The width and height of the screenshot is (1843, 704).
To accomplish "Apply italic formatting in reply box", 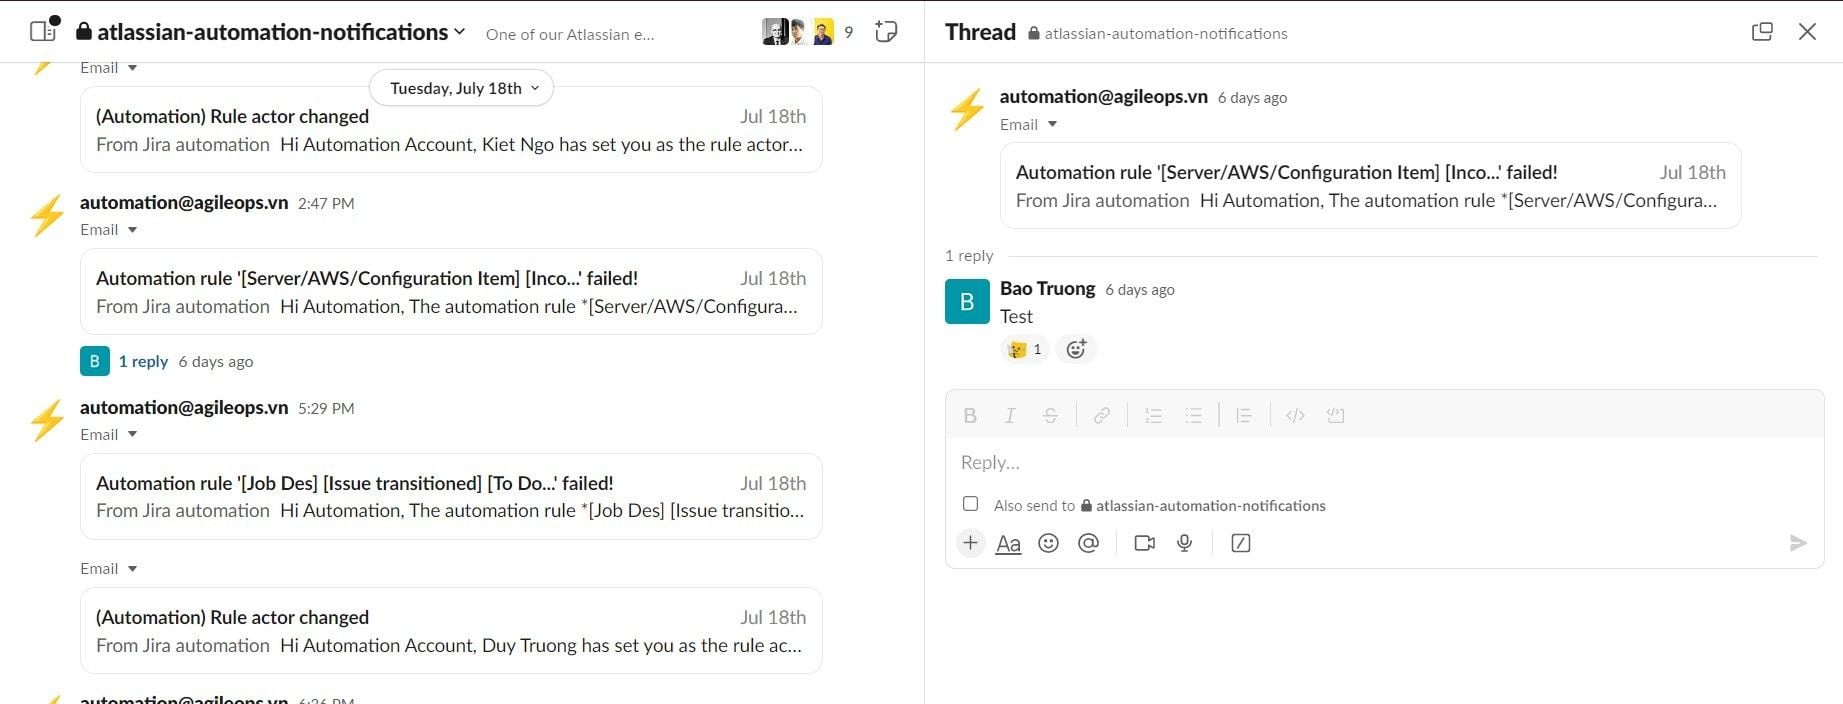I will click(1010, 416).
